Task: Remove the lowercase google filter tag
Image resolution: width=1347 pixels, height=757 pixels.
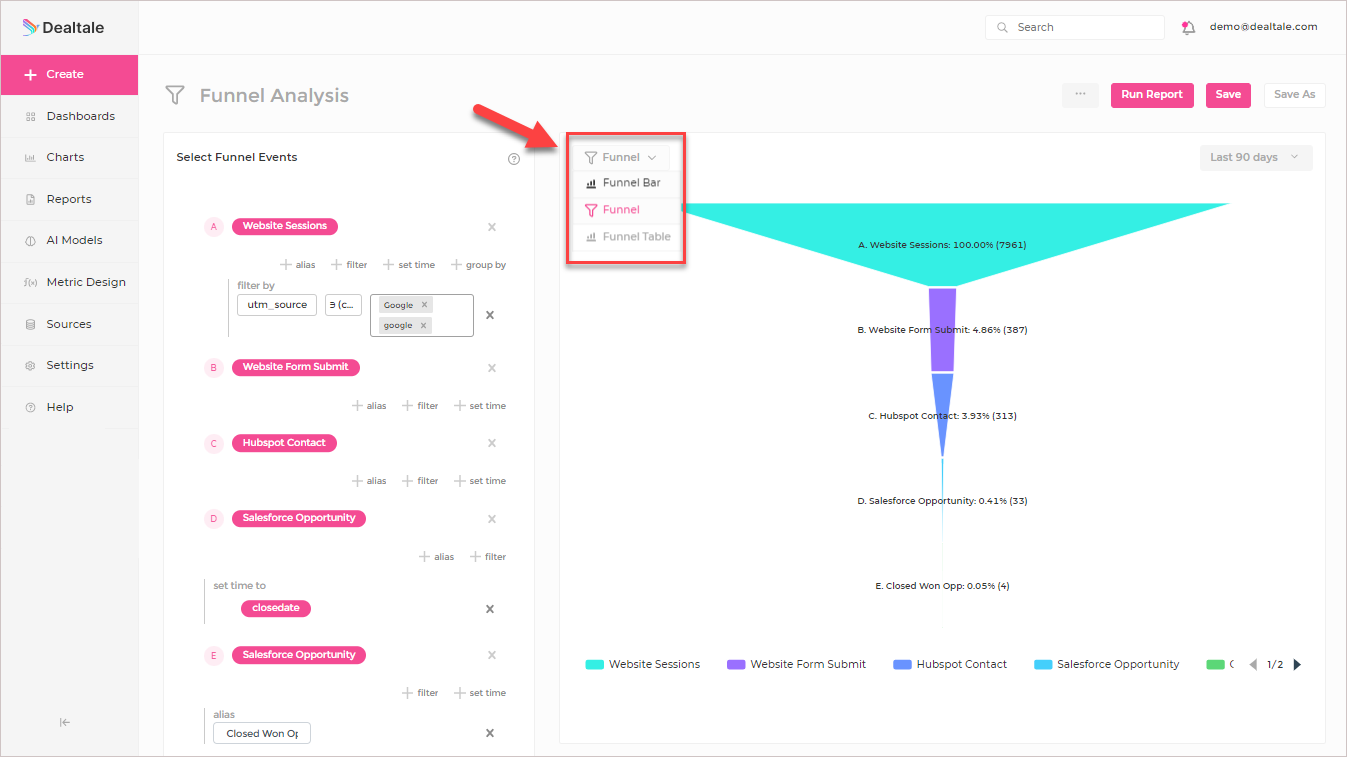Action: 423,325
